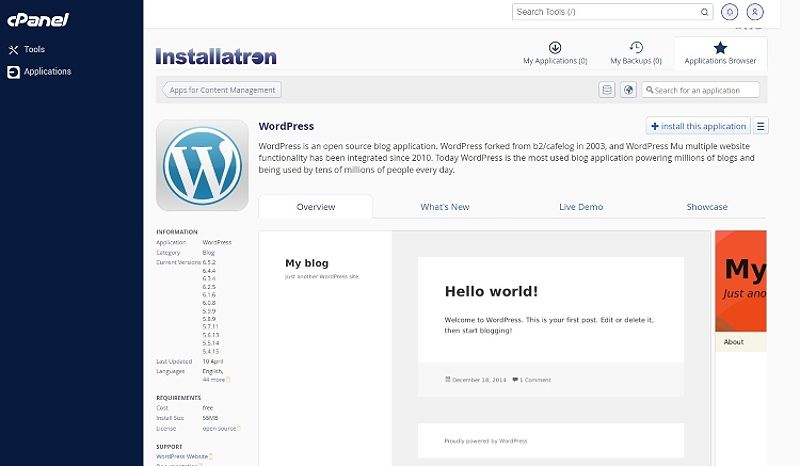Click the globe icon beside application search
The height and width of the screenshot is (466, 800).
coord(628,90)
